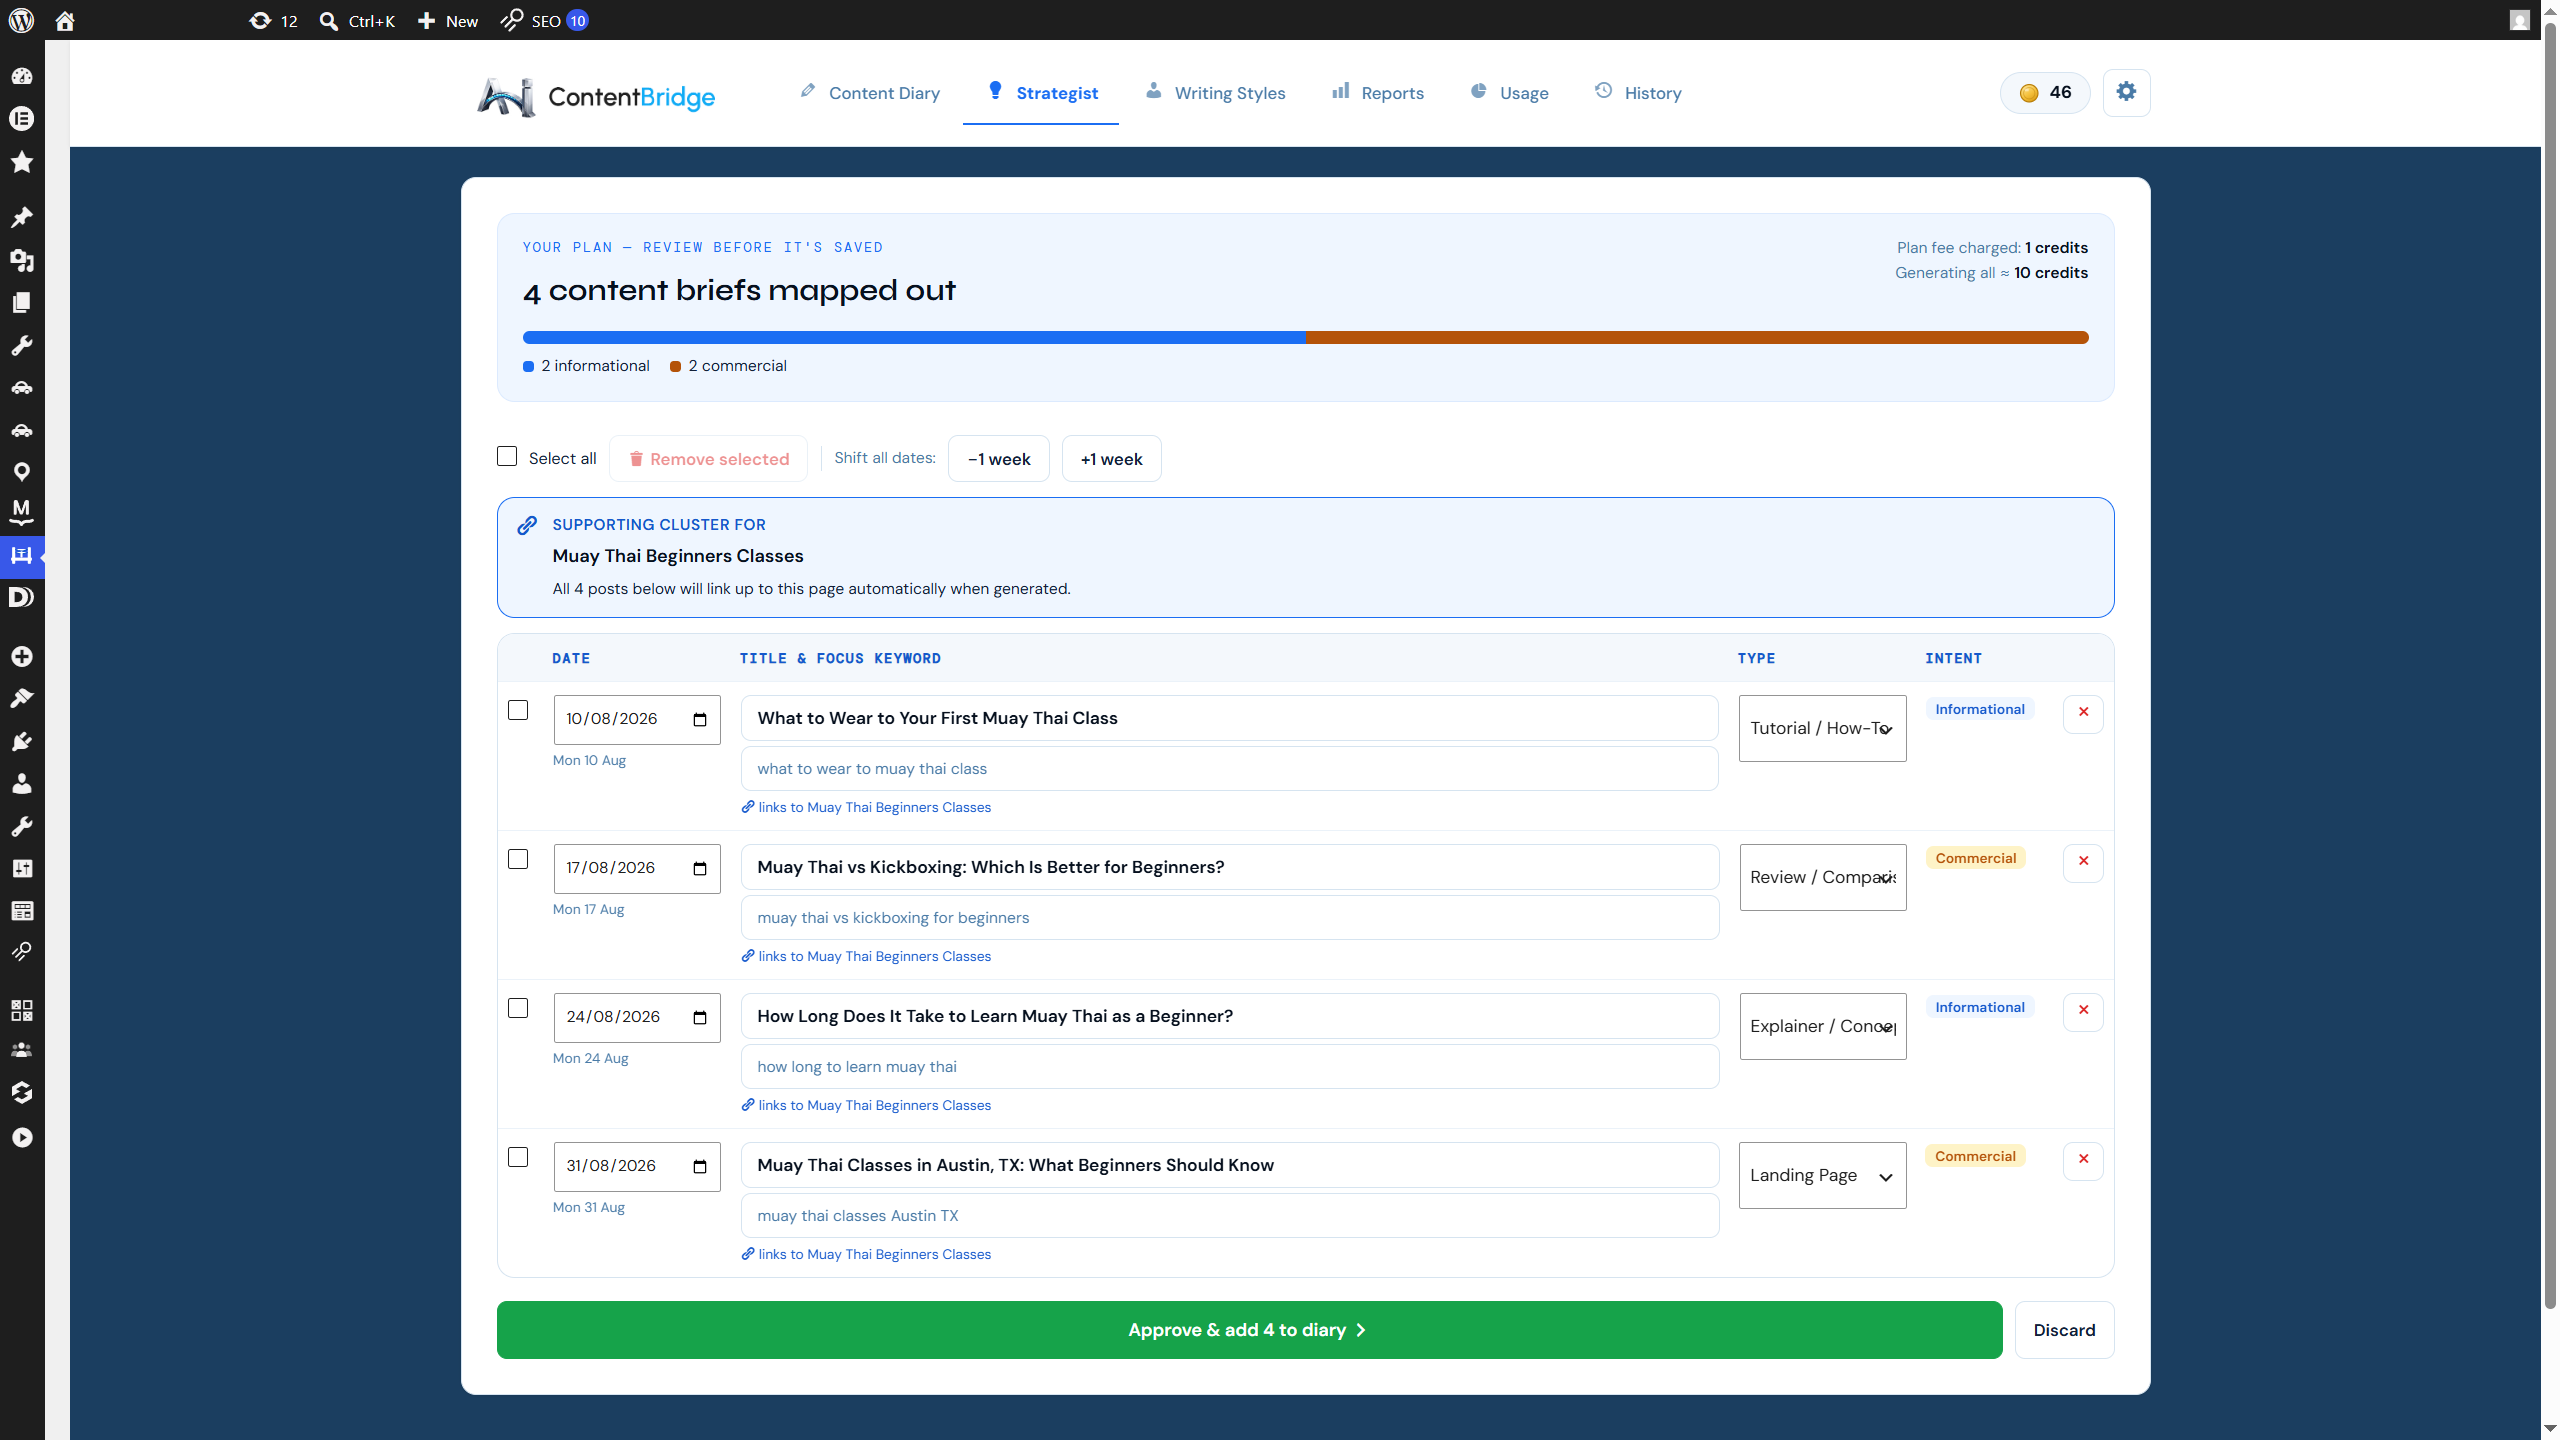Expand the Tutorial / How-To type dropdown

[1822, 728]
